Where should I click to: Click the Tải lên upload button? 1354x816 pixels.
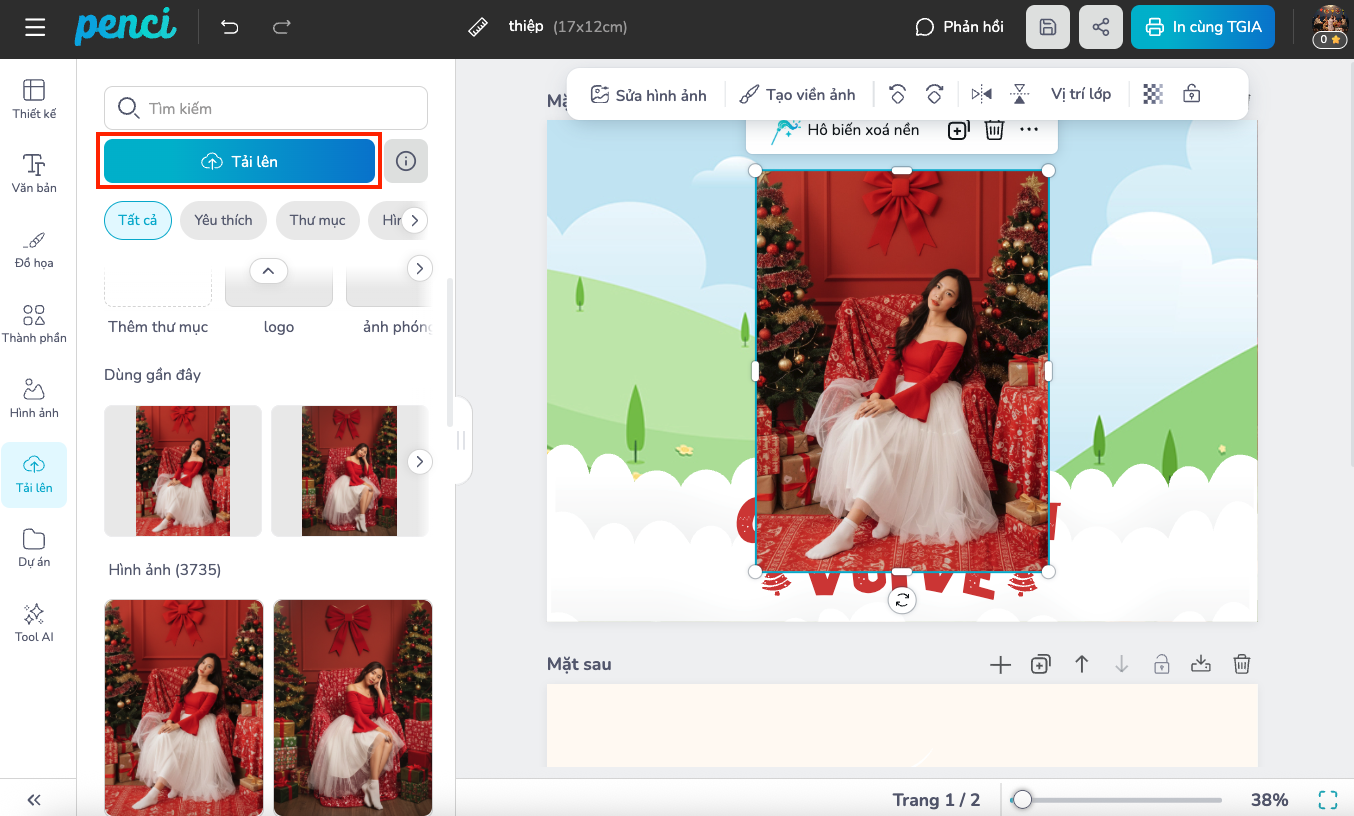pos(239,161)
